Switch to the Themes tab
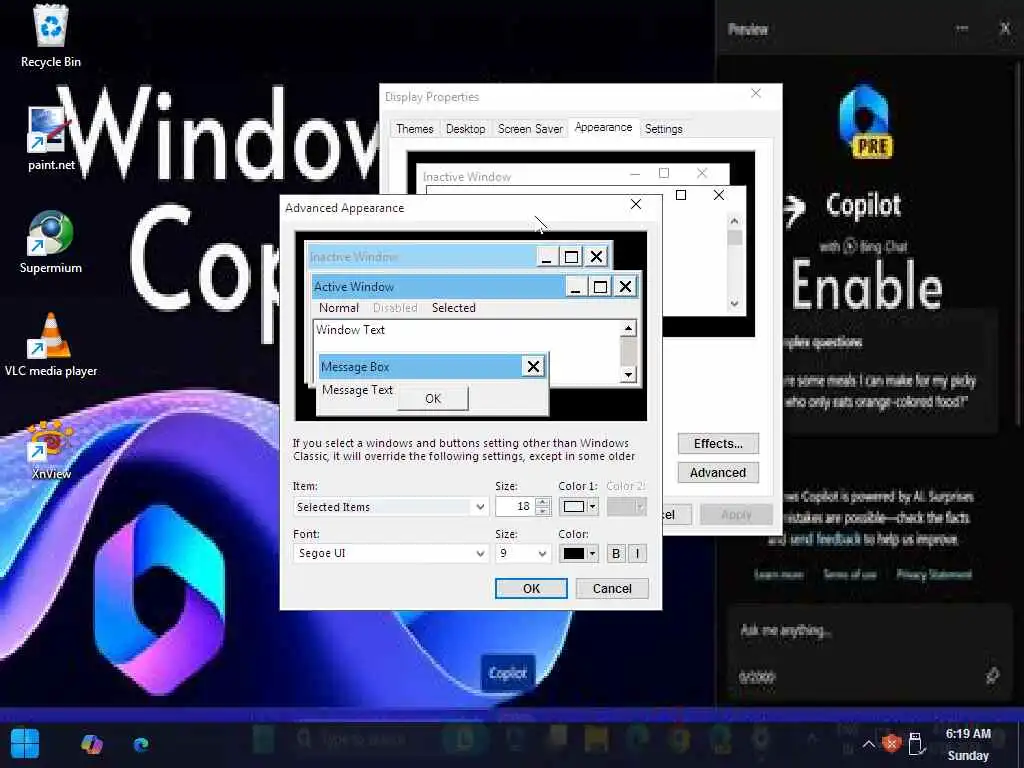 click(x=415, y=129)
